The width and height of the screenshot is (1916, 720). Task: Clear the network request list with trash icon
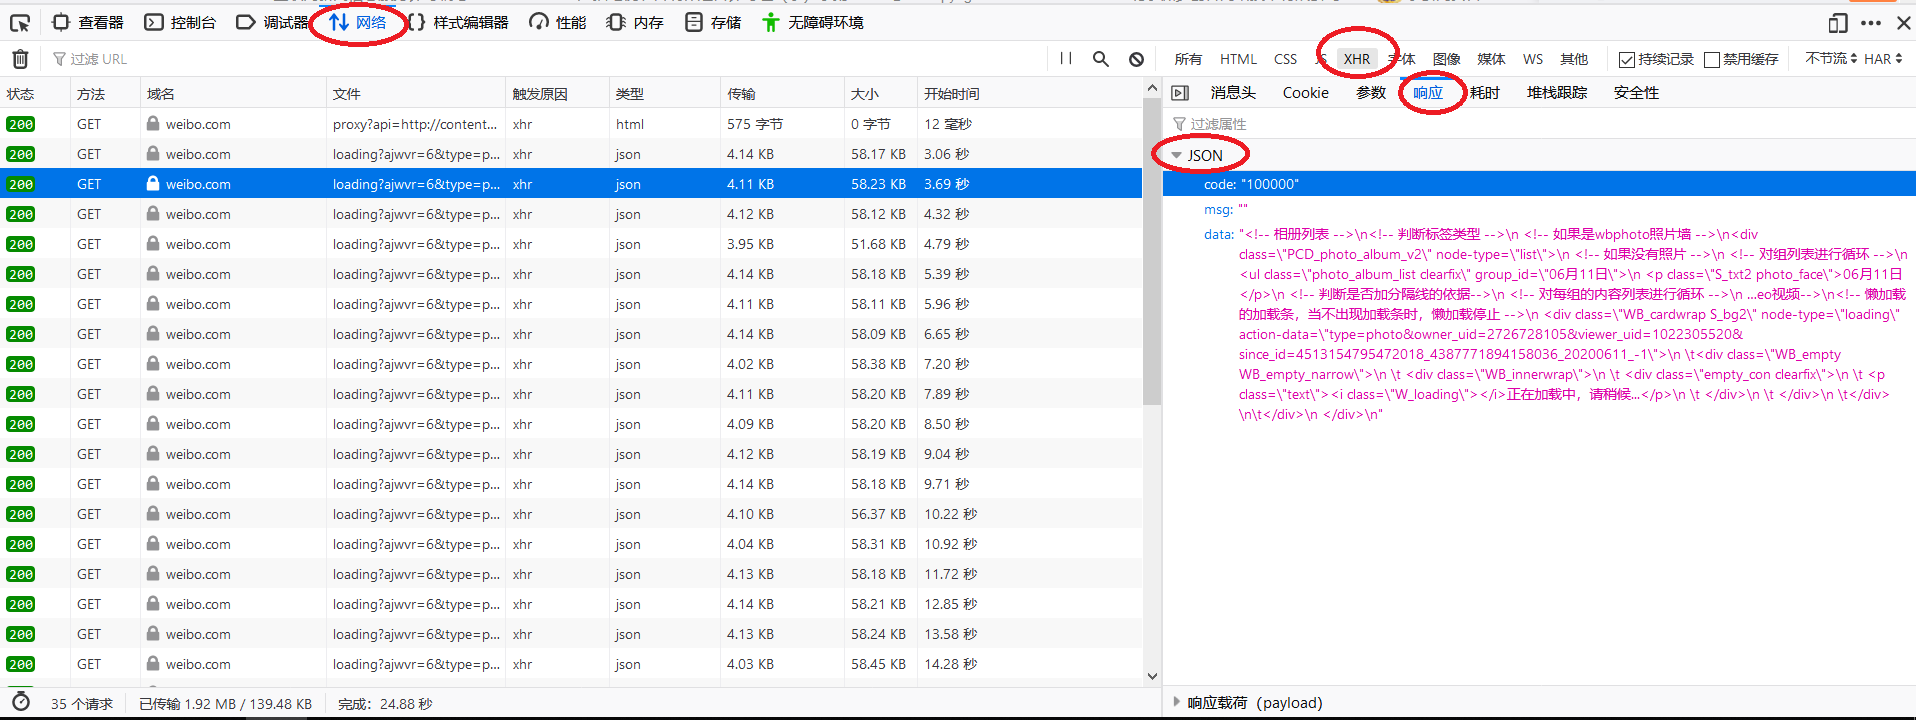pyautogui.click(x=20, y=59)
